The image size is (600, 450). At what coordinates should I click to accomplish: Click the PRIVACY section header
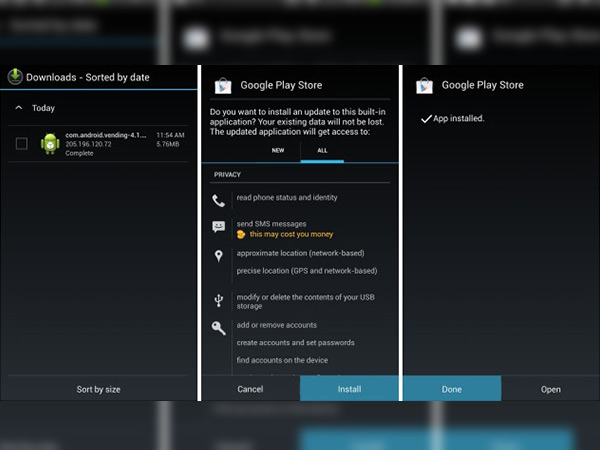[x=227, y=174]
